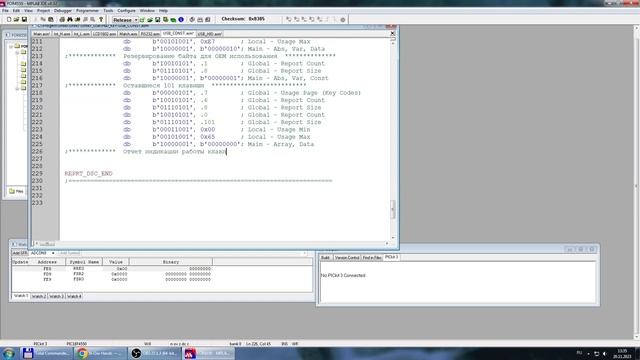Open the Build tab in Output window
Image resolution: width=640 pixels, height=360 pixels.
(x=325, y=258)
